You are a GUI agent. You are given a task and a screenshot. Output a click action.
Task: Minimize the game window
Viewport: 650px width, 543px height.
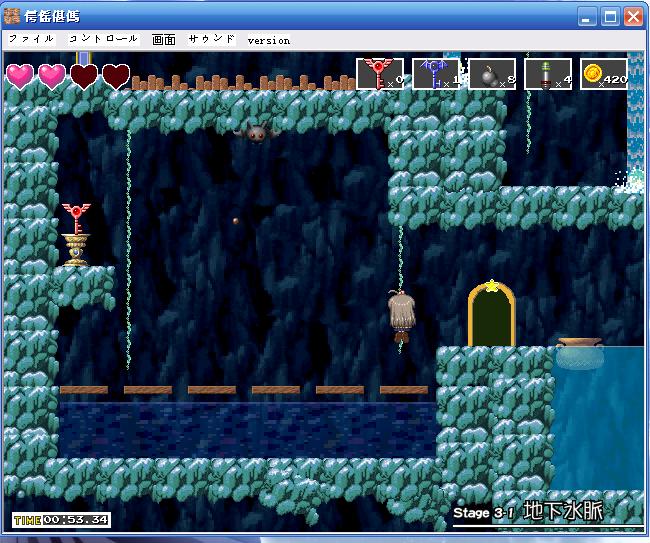click(x=587, y=17)
